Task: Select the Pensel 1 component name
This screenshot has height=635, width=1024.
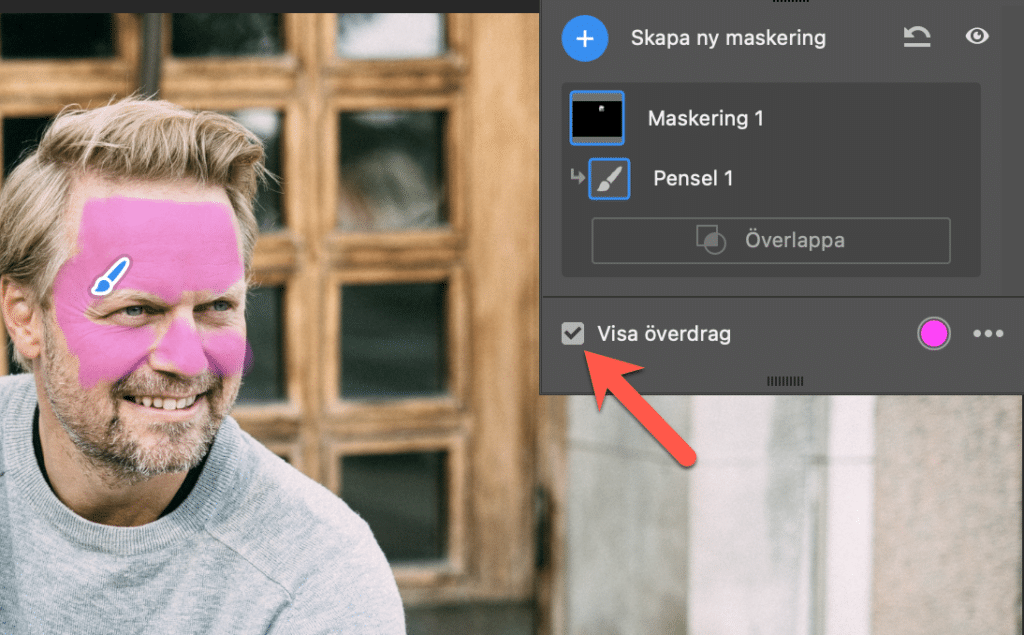Action: (x=693, y=178)
